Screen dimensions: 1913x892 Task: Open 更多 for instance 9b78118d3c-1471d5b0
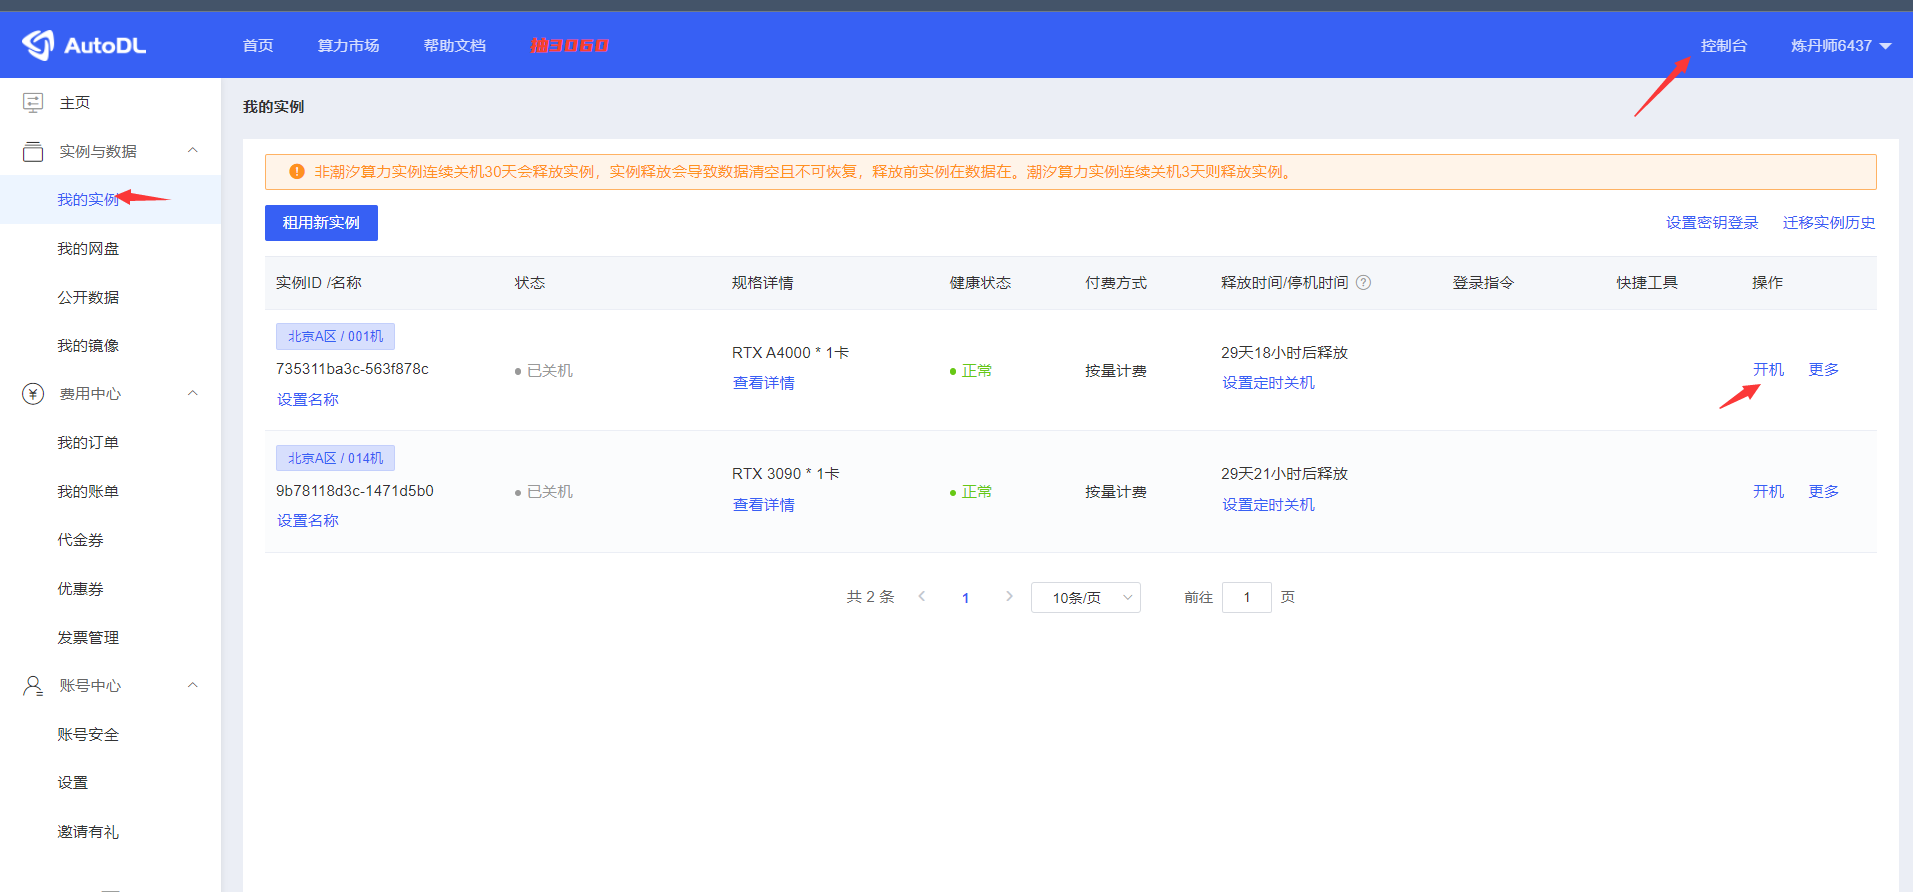tap(1823, 492)
